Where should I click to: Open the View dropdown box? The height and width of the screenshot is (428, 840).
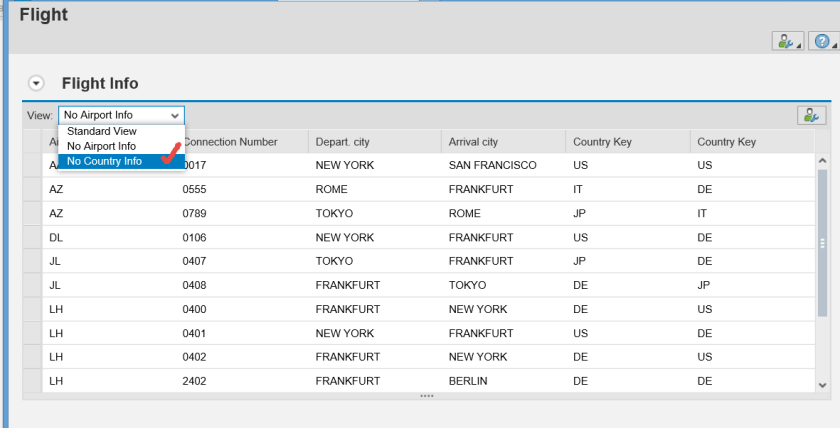[121, 115]
